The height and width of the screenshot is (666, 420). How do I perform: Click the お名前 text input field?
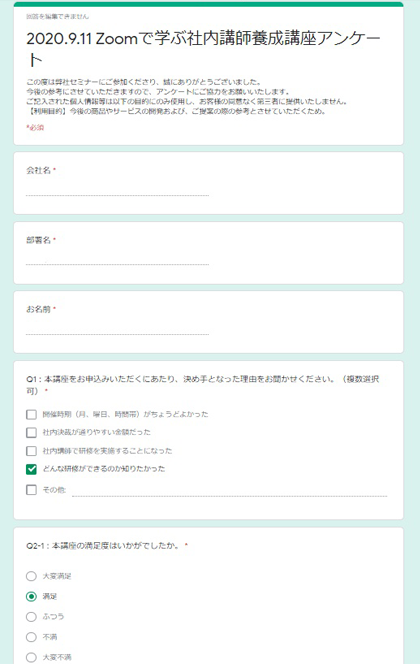point(117,328)
